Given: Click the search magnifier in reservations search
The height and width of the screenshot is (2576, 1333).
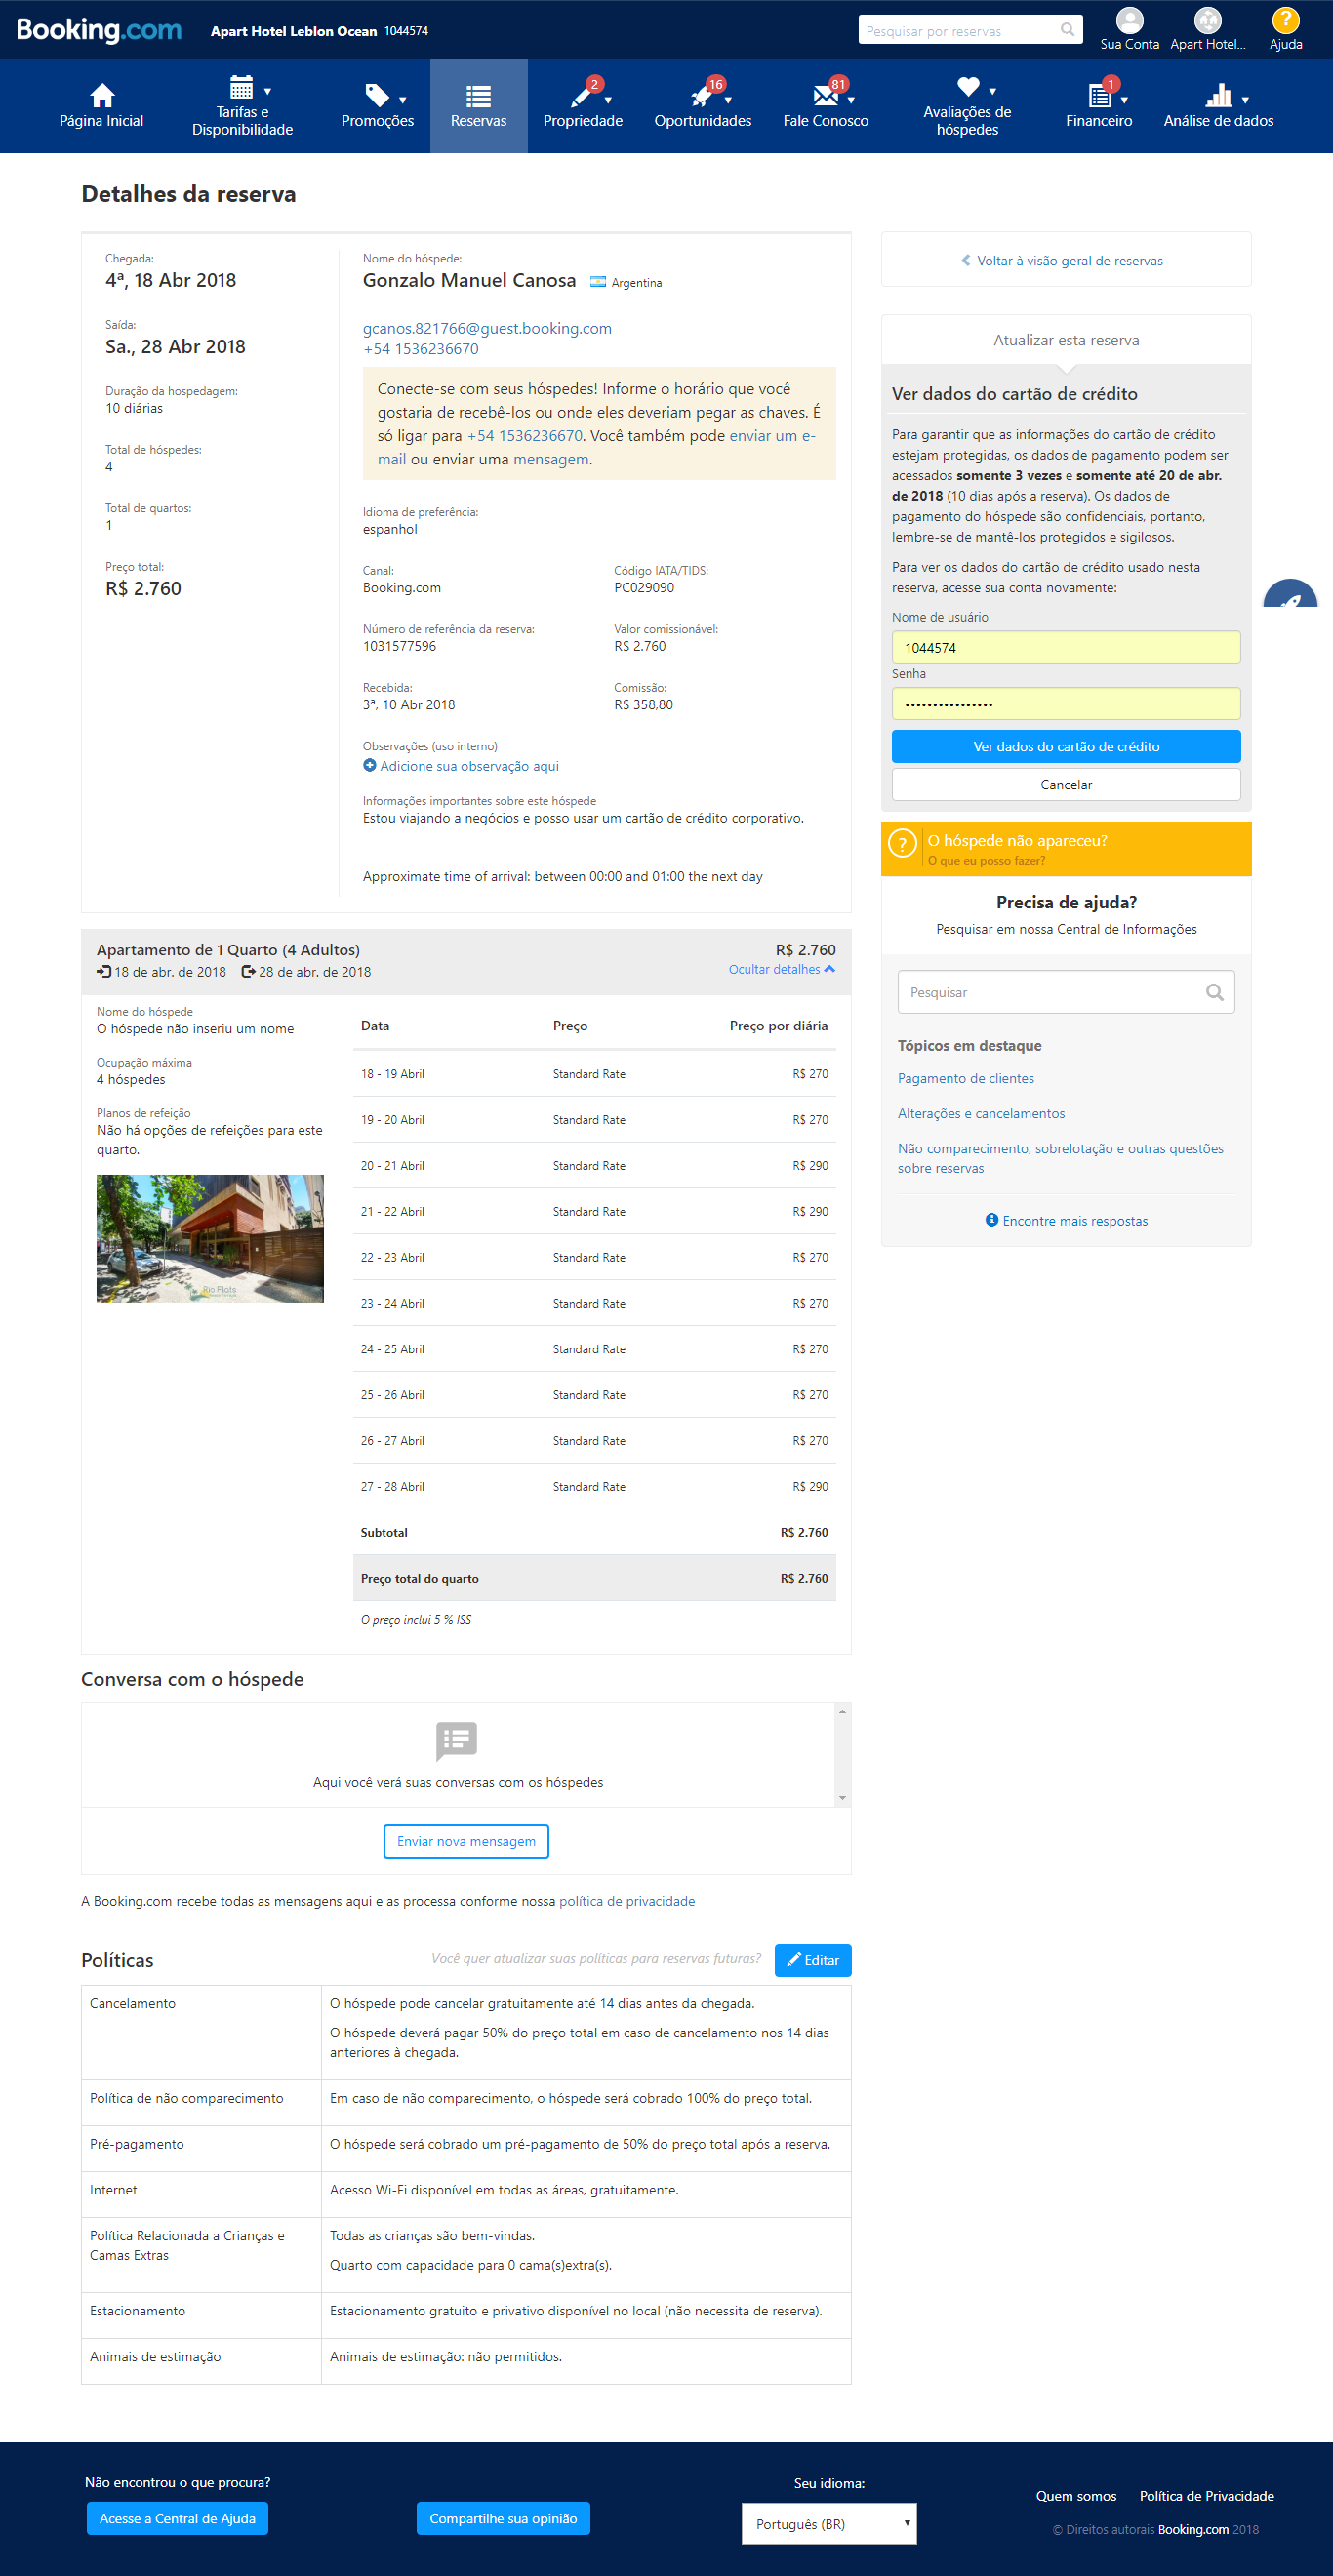Looking at the screenshot, I should (1068, 30).
